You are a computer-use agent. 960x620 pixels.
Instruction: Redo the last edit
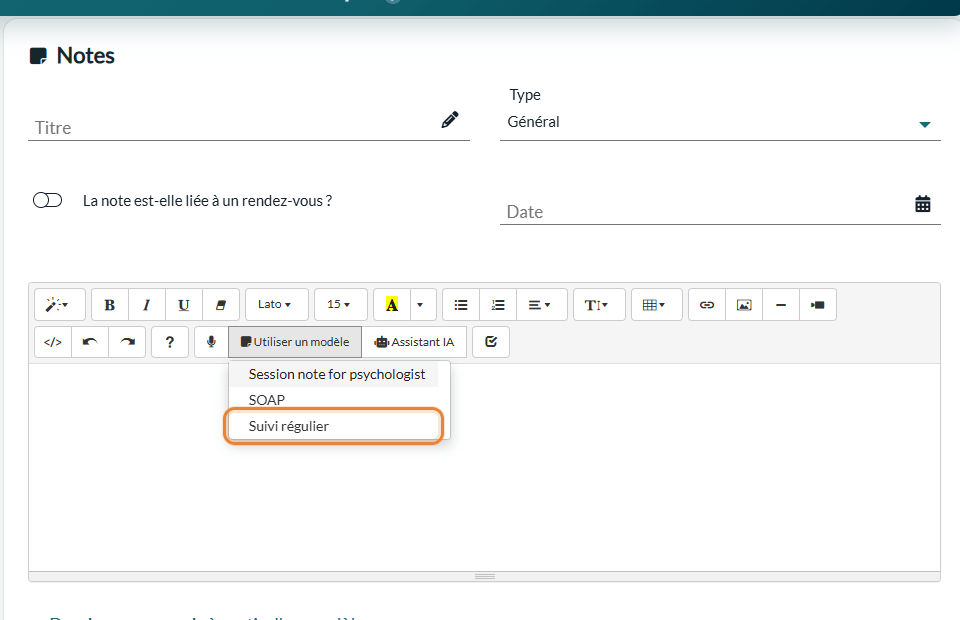point(127,342)
